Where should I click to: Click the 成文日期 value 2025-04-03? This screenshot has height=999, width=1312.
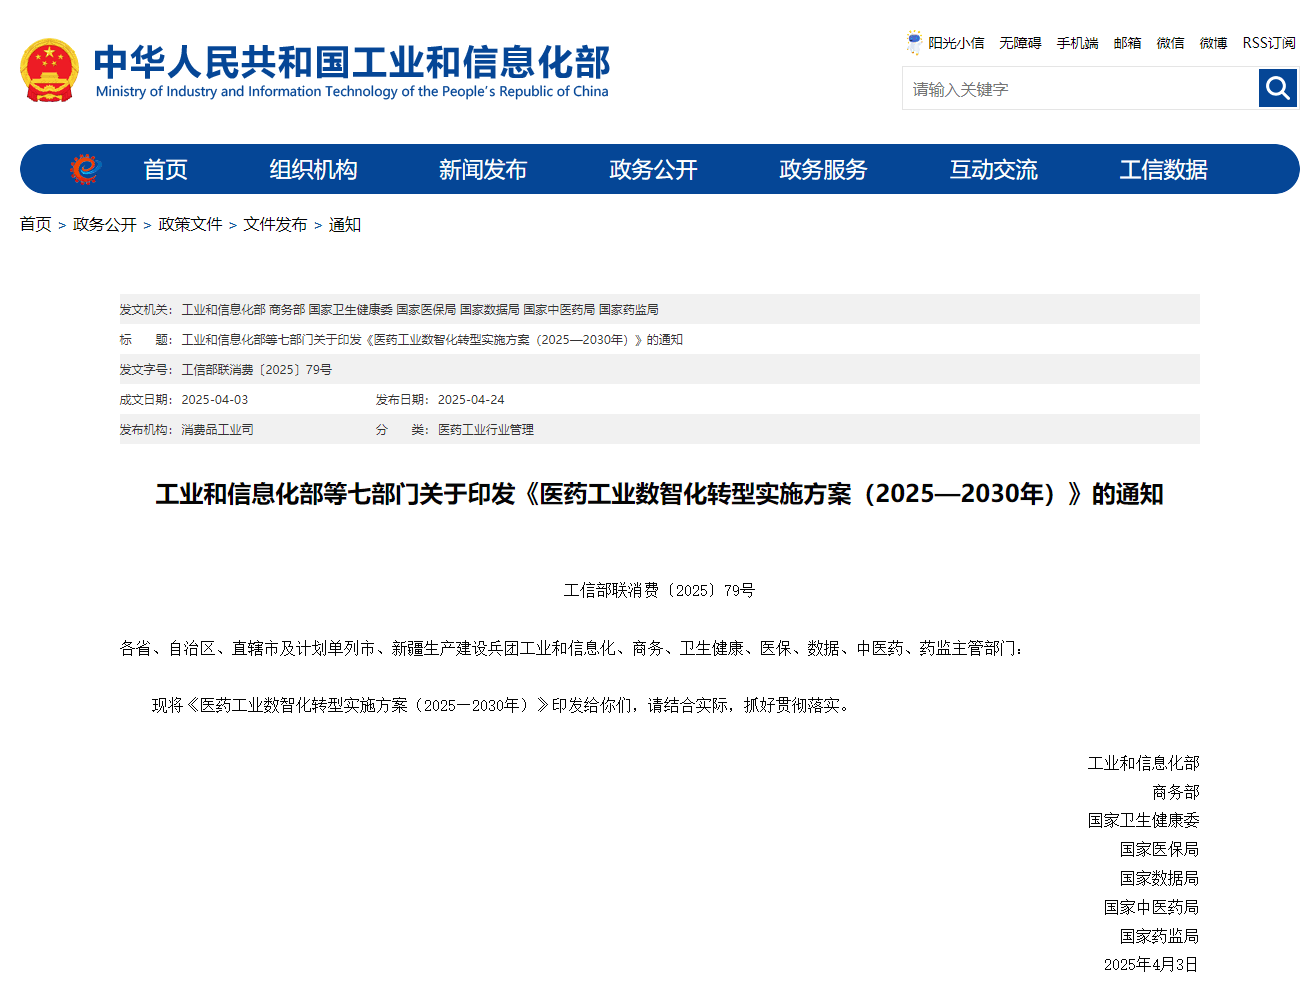214,399
